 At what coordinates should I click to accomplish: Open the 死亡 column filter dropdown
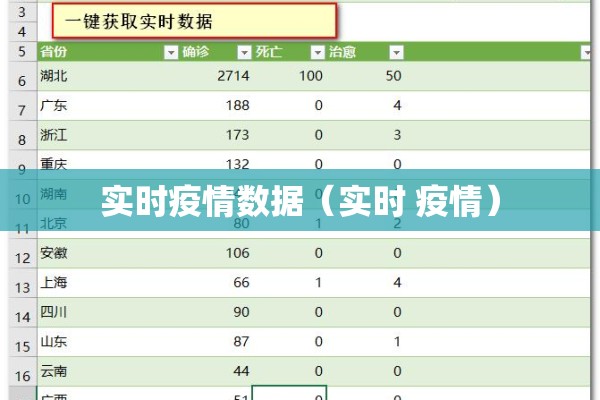coord(317,52)
